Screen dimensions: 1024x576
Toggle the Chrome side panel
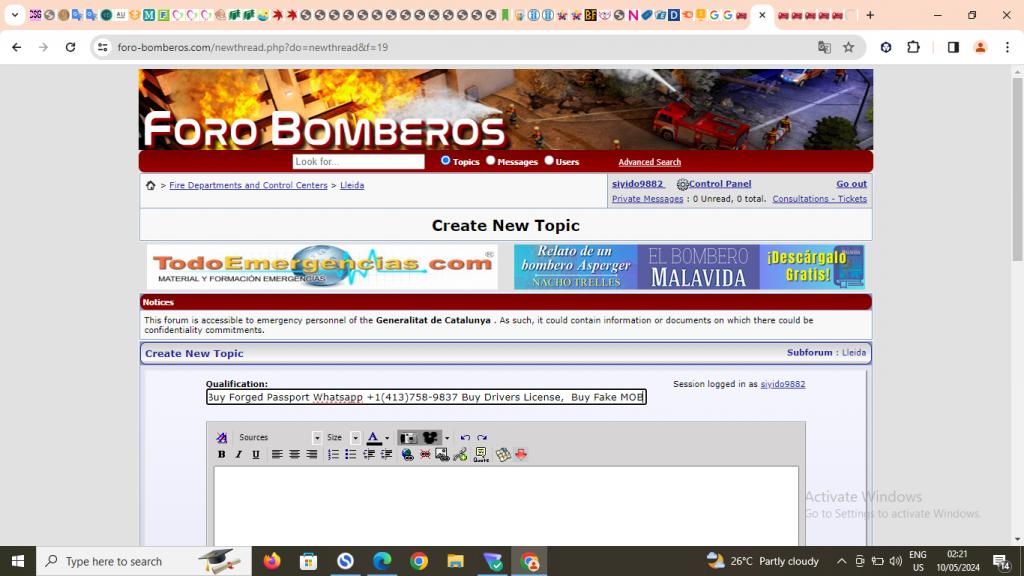(x=953, y=47)
